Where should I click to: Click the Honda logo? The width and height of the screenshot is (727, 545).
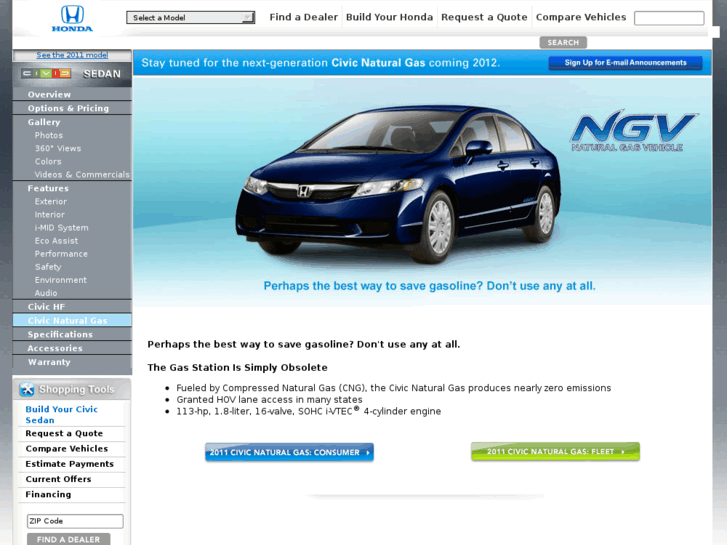(72, 19)
